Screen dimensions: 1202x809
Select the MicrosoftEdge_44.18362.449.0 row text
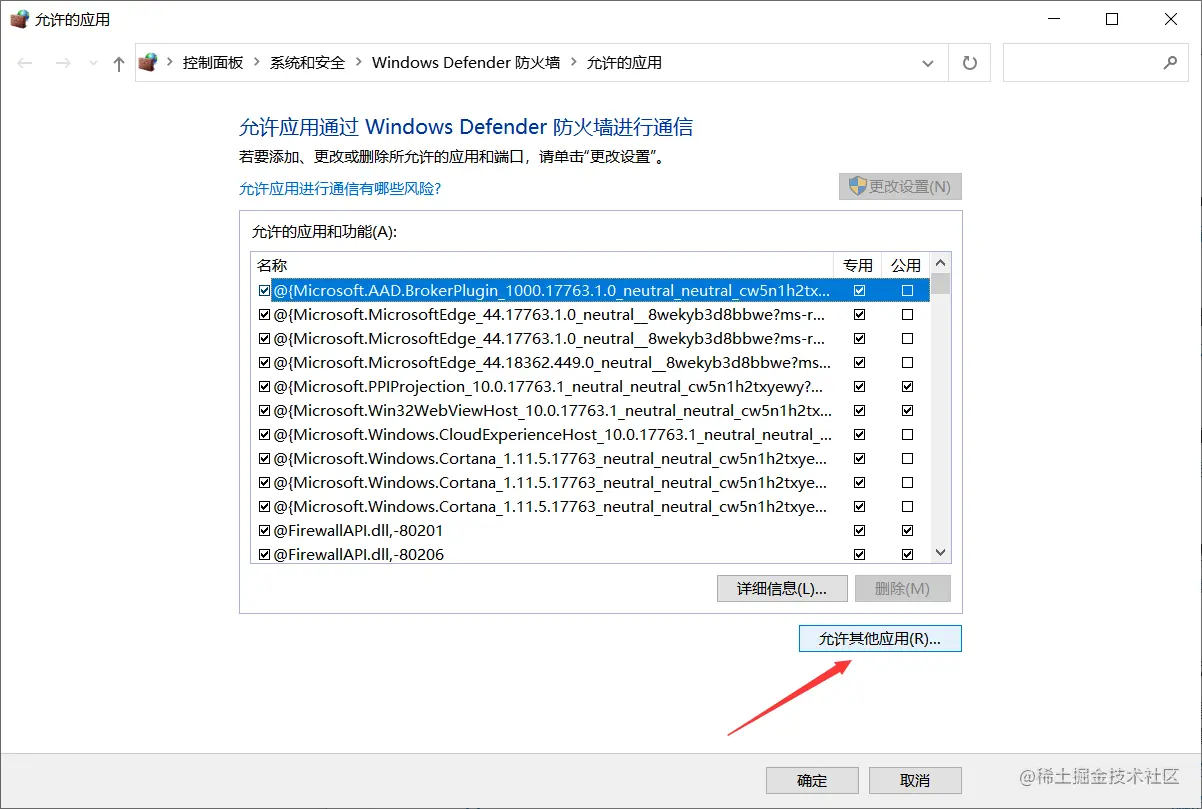point(552,362)
